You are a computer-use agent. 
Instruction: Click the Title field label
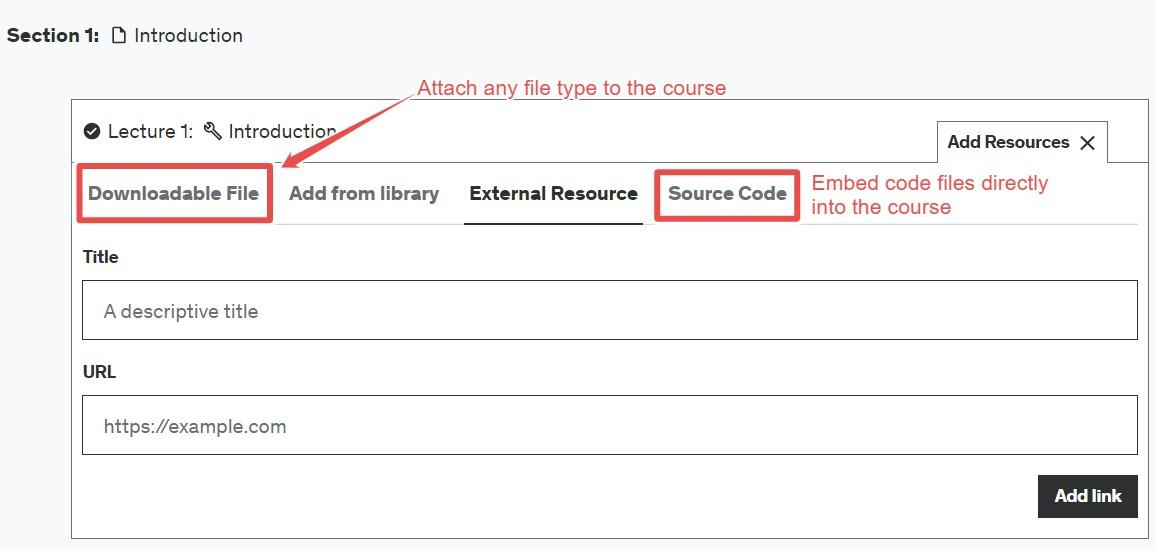click(x=101, y=257)
